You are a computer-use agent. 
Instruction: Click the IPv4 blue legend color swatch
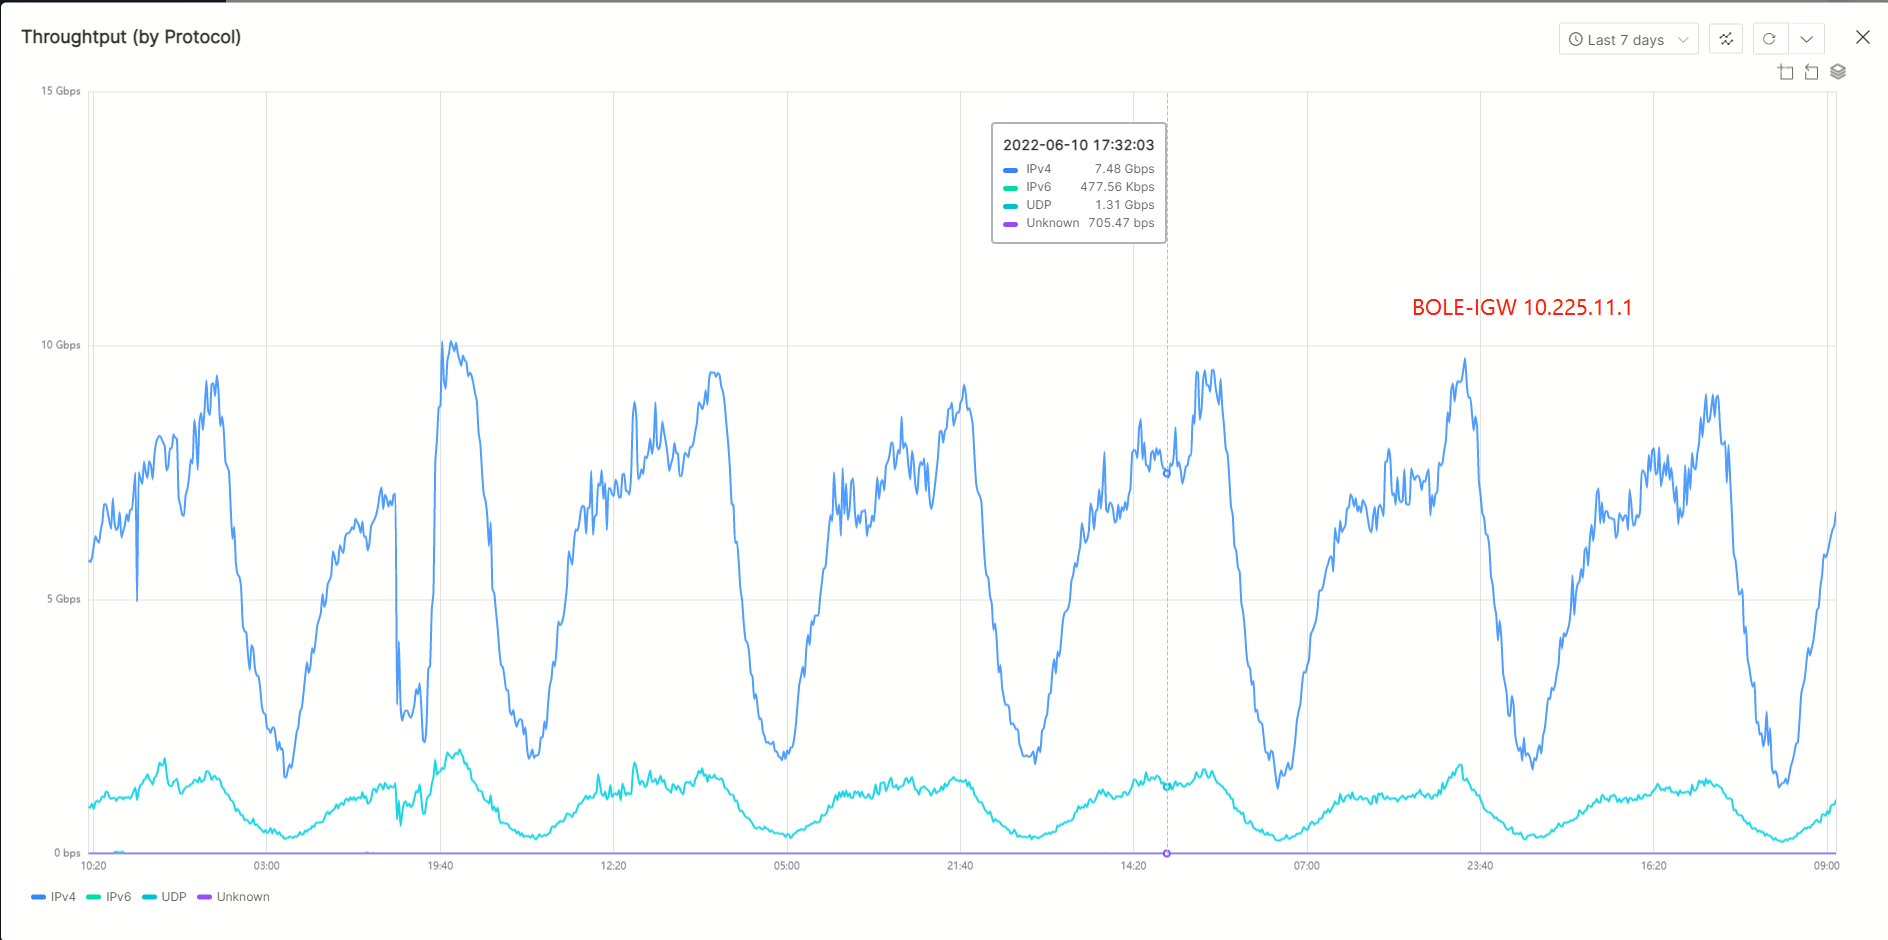click(38, 897)
